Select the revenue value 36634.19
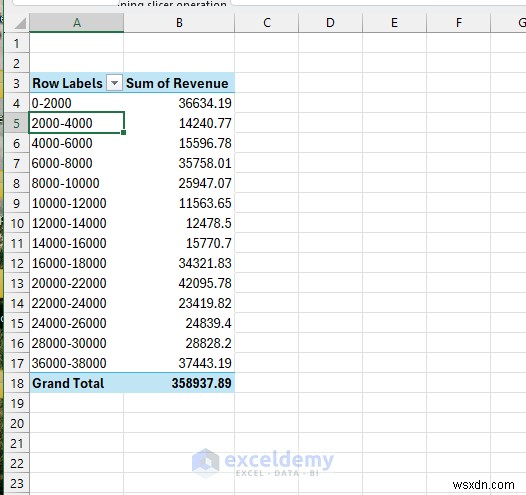Image resolution: width=526 pixels, height=495 pixels. (179, 103)
